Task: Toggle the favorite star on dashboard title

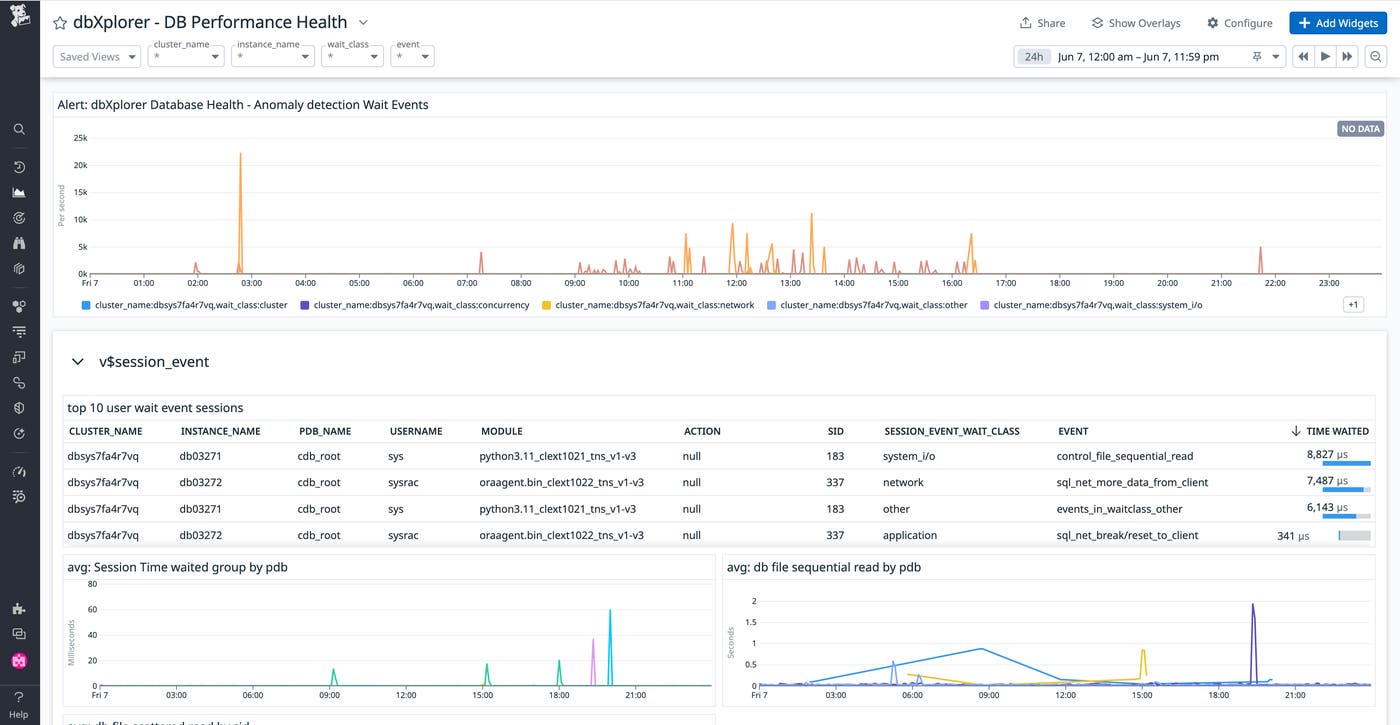Action: tap(59, 21)
